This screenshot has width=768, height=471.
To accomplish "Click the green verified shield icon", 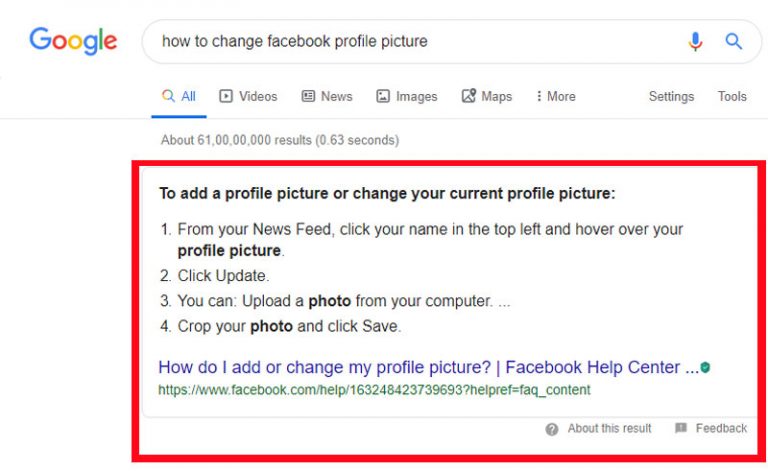I will click(x=706, y=367).
